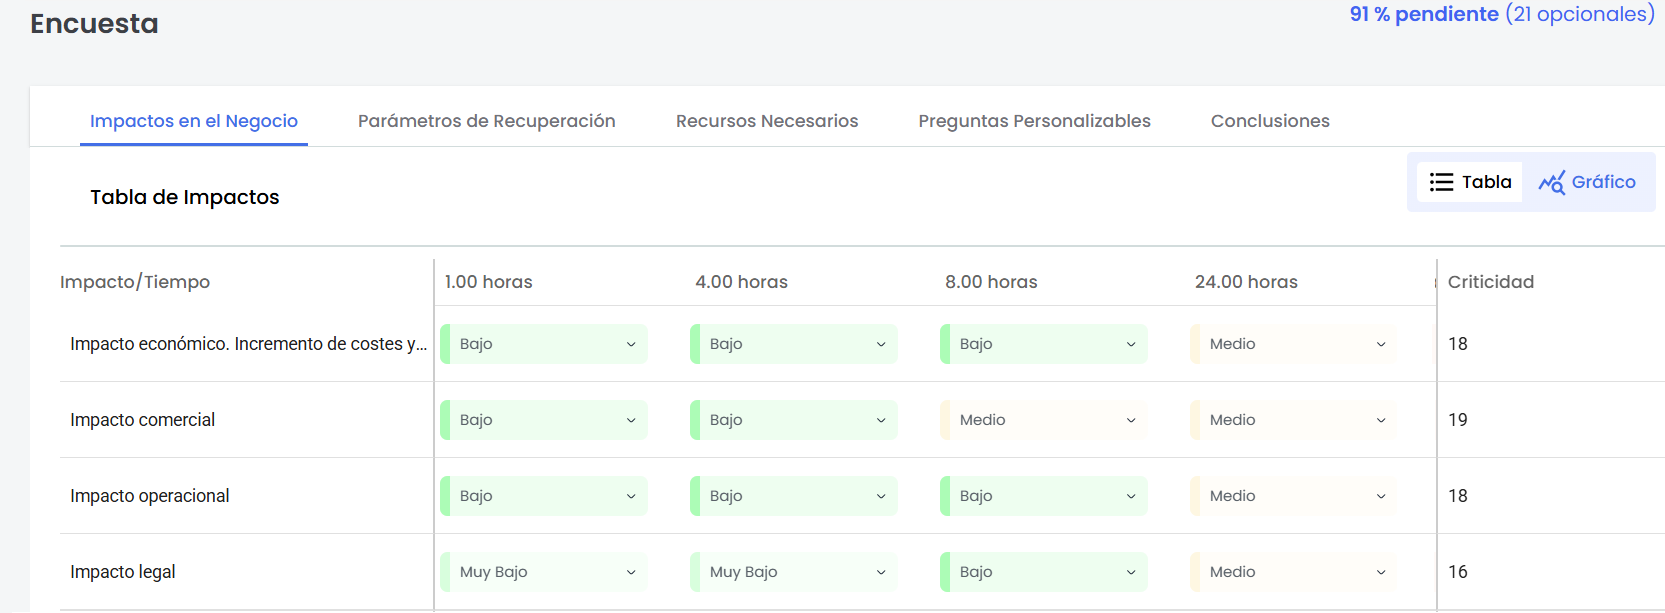Click chevron of Impacto operacional 8.00 horas

(x=1131, y=496)
